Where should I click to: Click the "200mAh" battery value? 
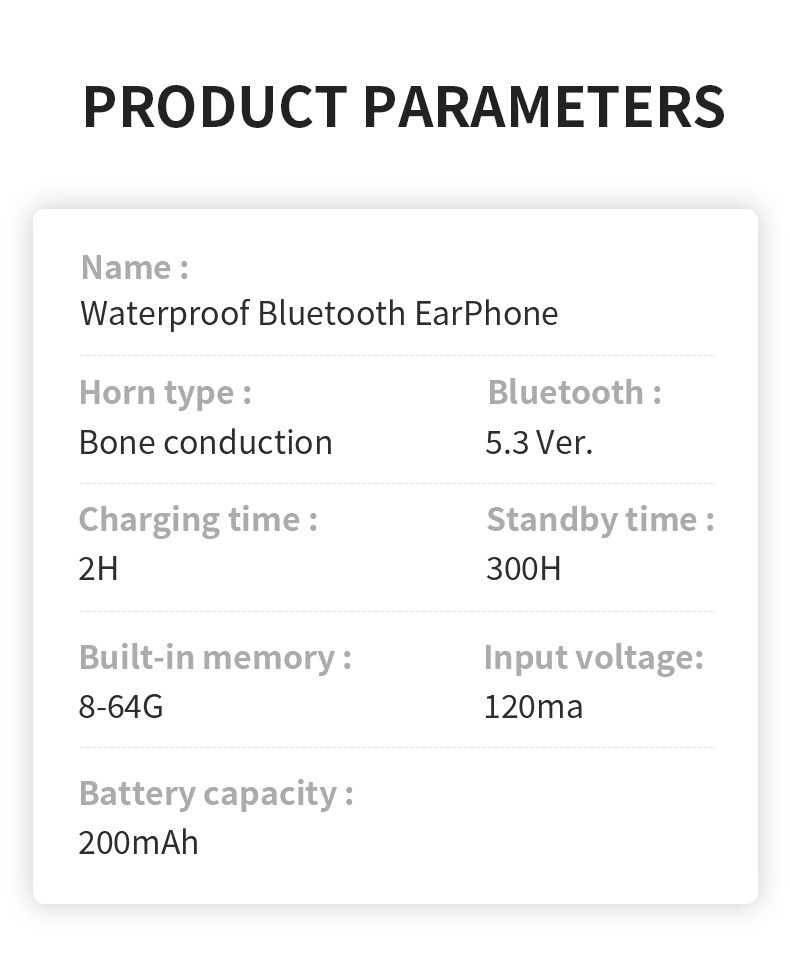138,842
